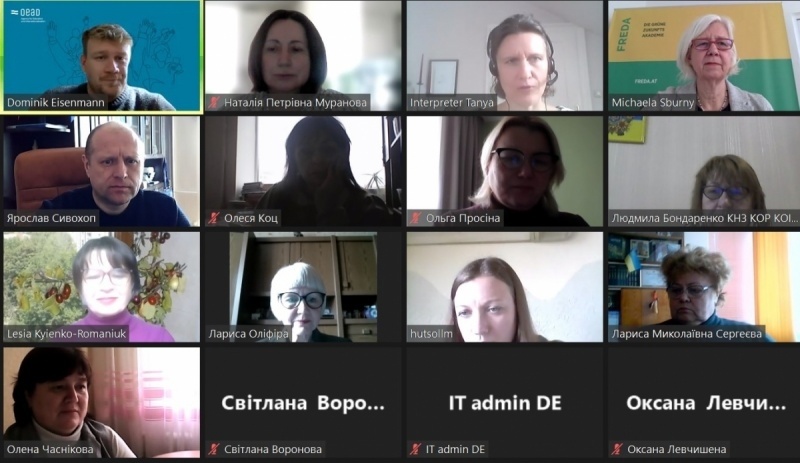Select Dominik Eisenmann's active speaker video tile
This screenshot has height=463, width=800.
102,56
